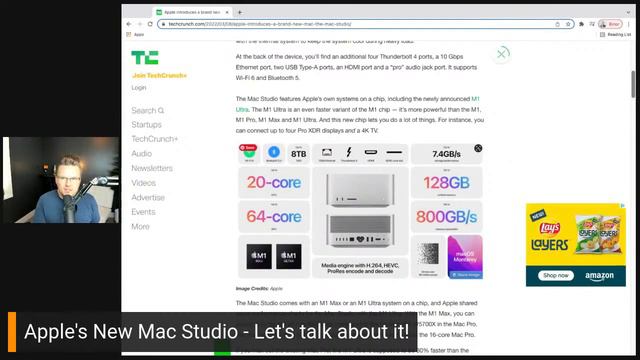This screenshot has width=640, height=360.
Task: Click the Lay's Layers ad banner
Action: coord(576,245)
